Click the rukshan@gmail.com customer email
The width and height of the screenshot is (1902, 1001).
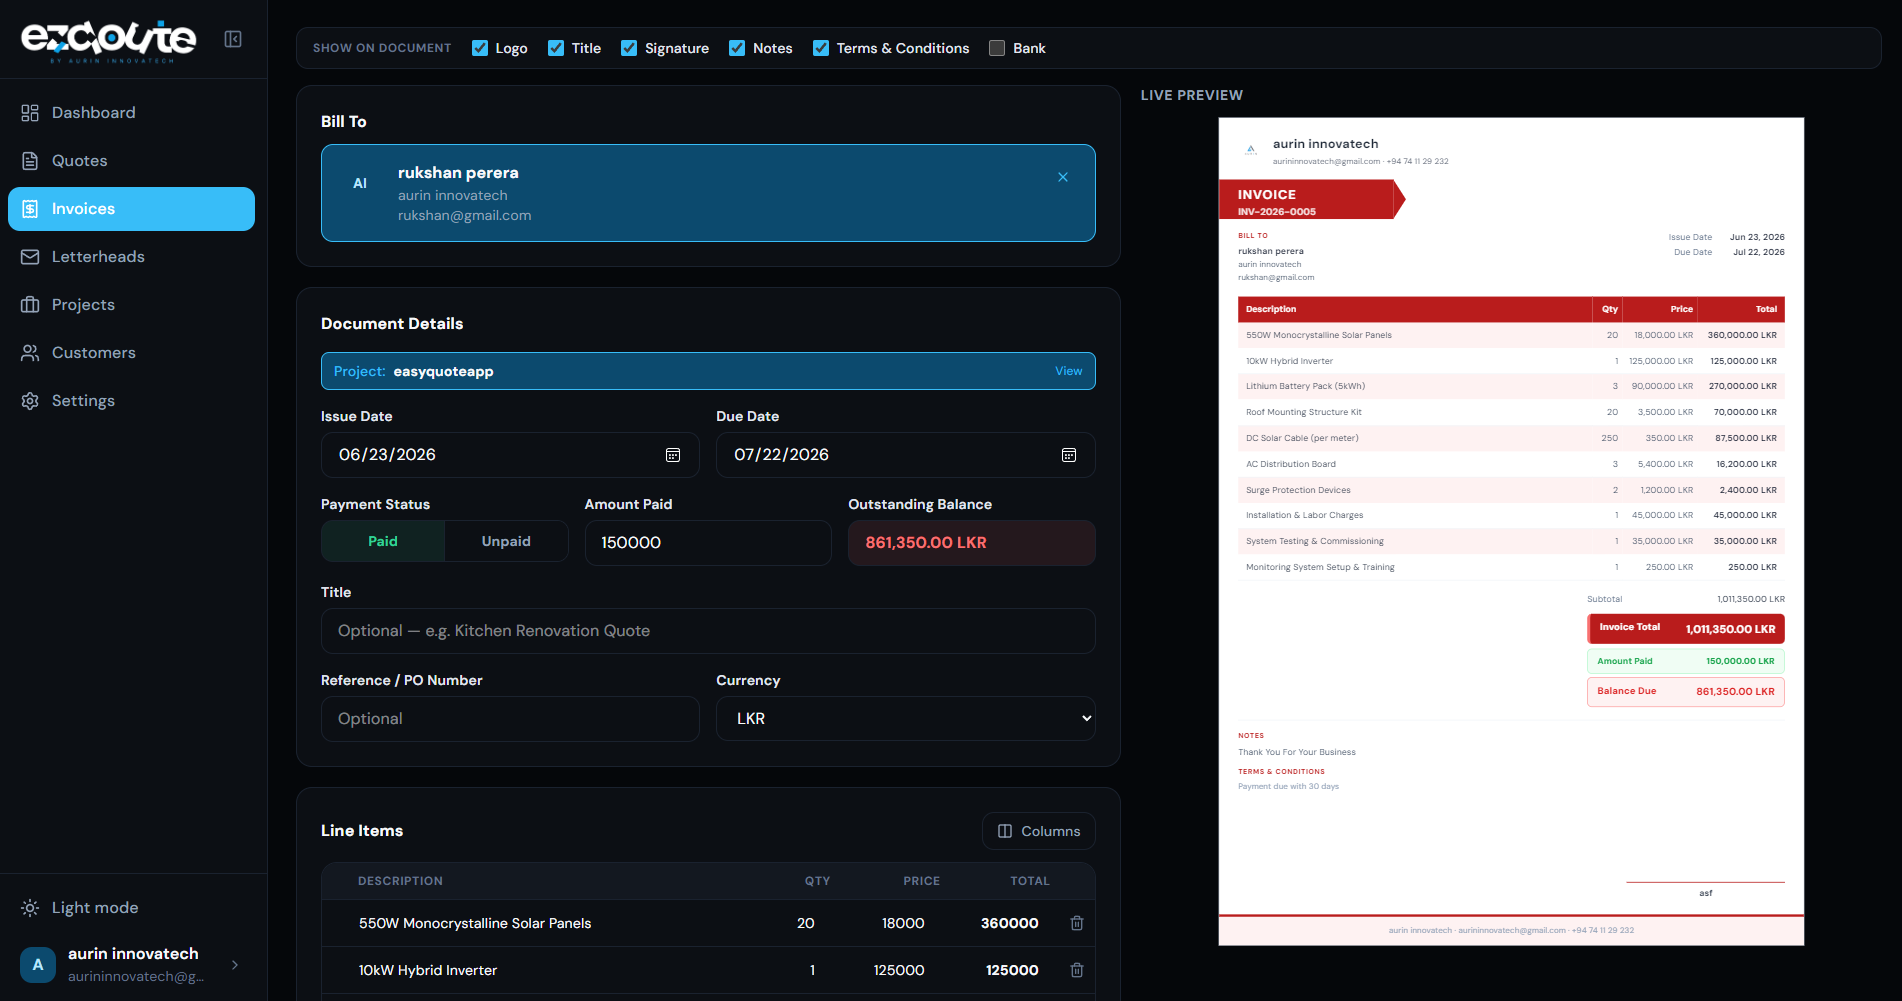pyautogui.click(x=465, y=215)
